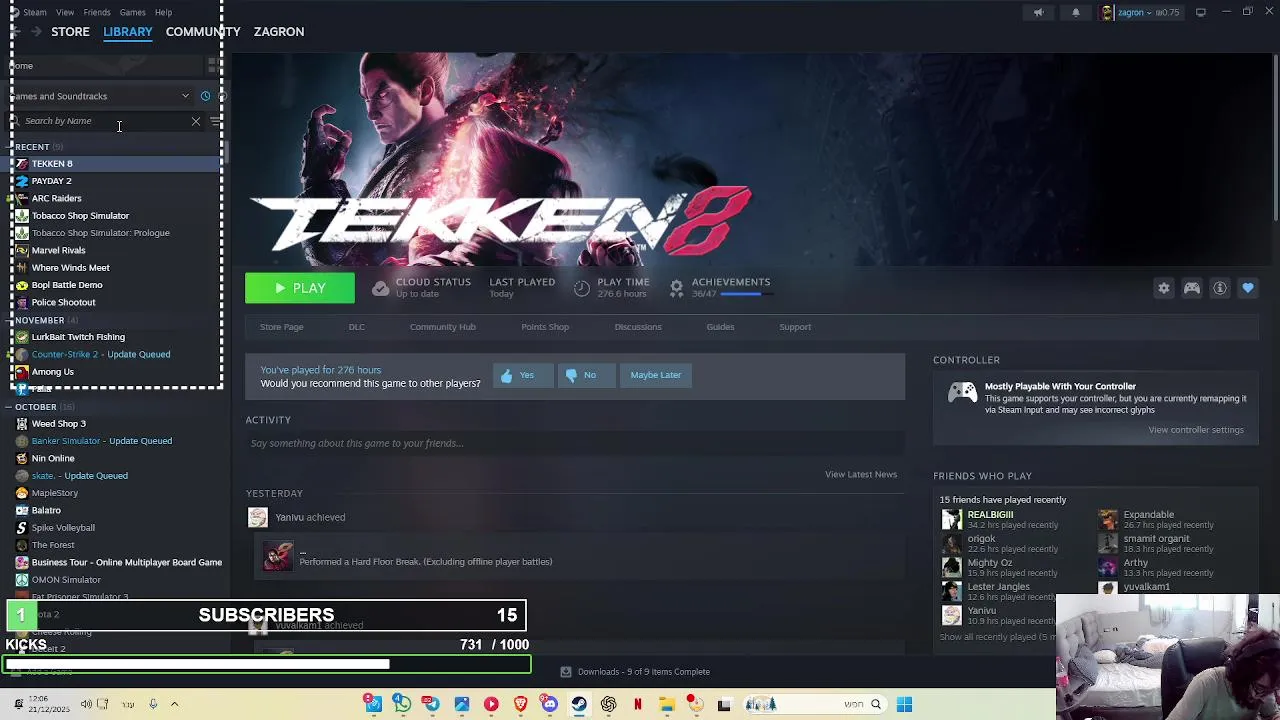Open Brave browser from the taskbar
Viewport: 1280px width, 720px height.
click(x=520, y=704)
